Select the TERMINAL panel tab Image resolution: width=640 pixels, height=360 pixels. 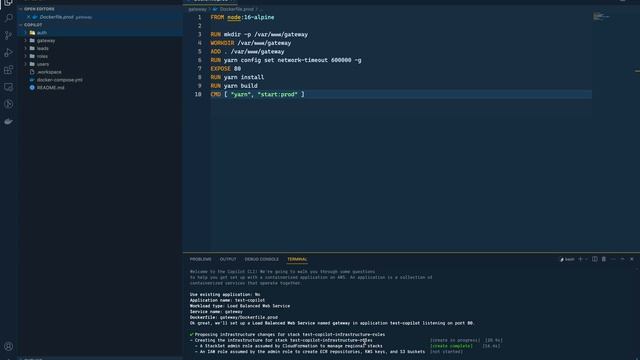click(x=297, y=259)
